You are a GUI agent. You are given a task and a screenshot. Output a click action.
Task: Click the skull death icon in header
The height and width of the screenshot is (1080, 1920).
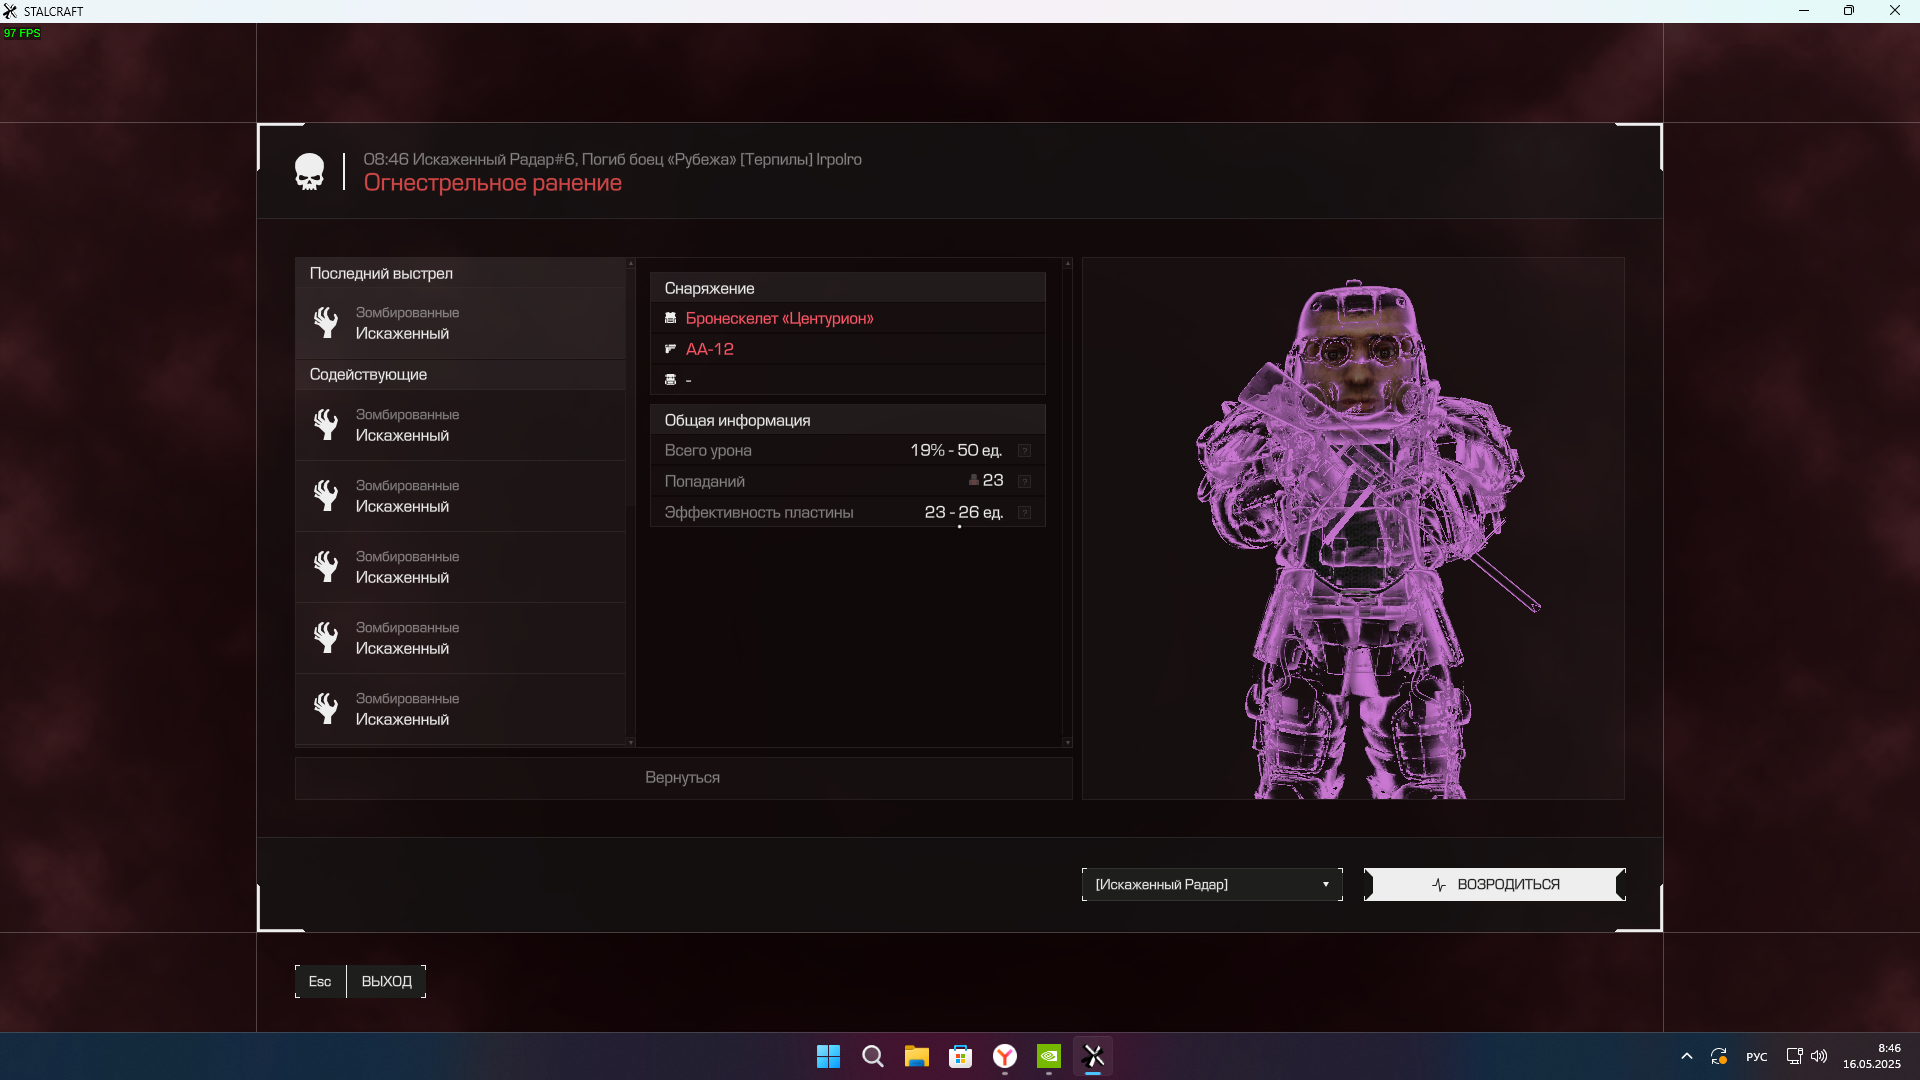[x=310, y=172]
